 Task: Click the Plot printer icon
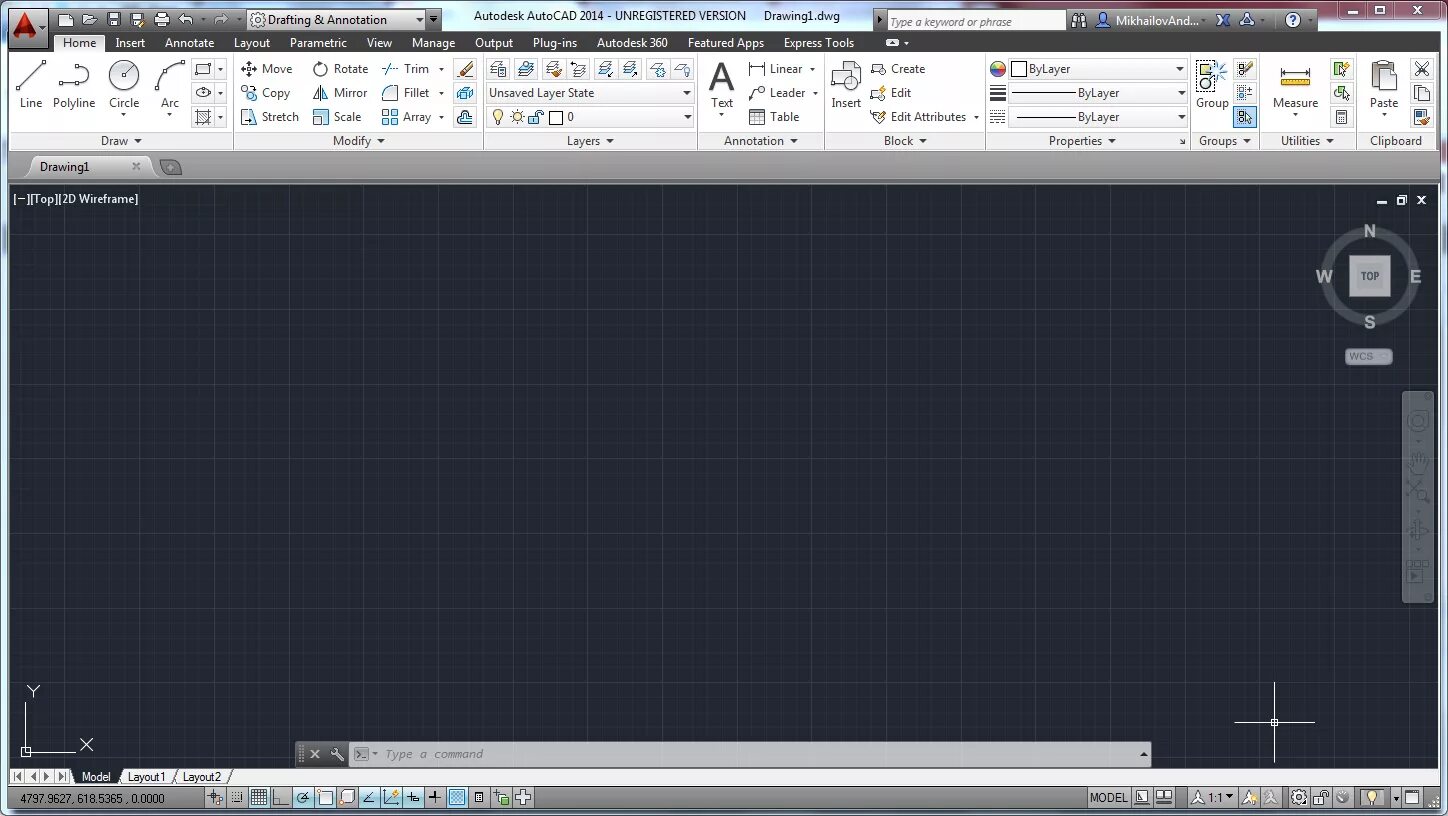[x=162, y=20]
